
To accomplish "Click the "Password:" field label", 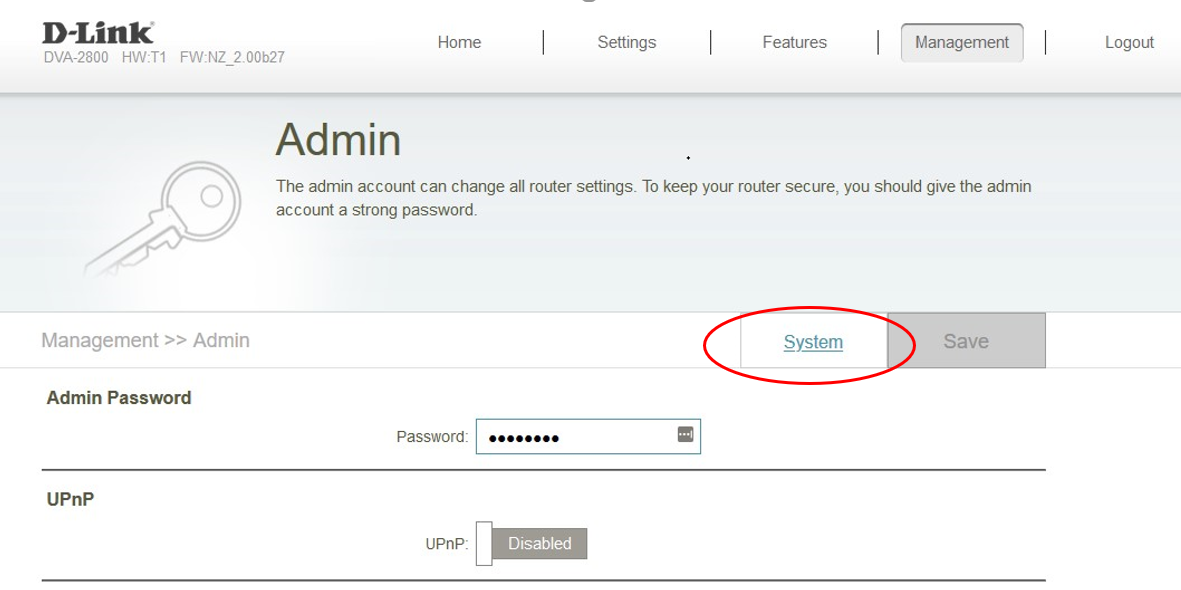I will coord(432,437).
